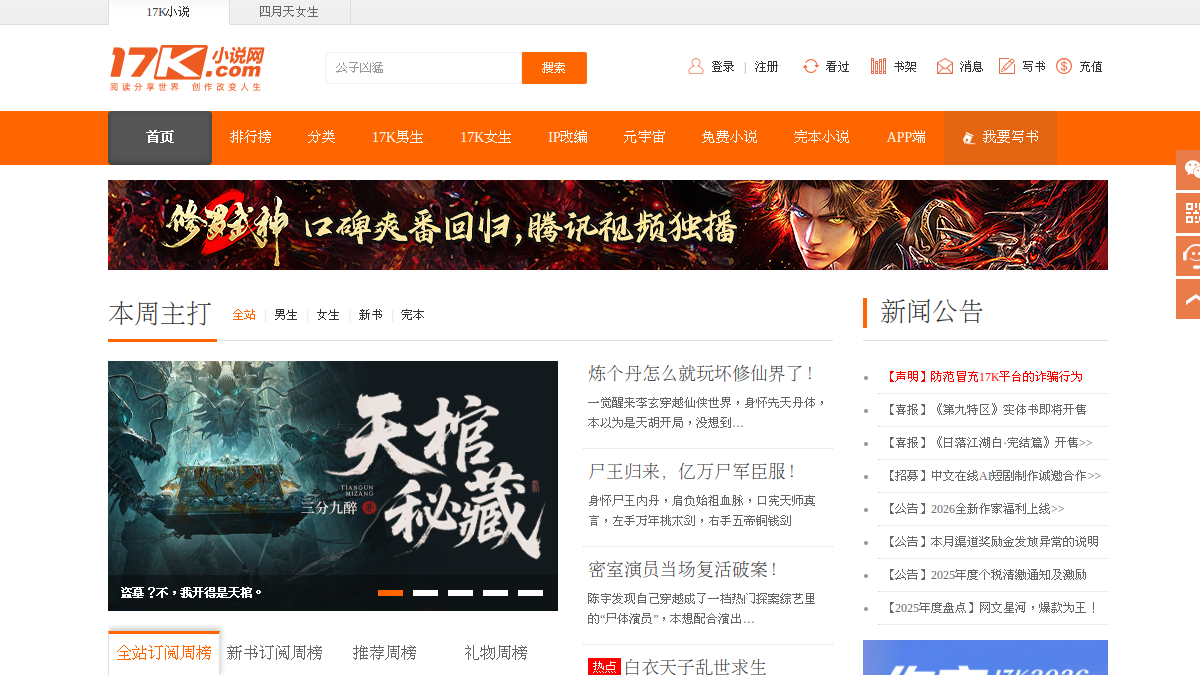
Task: Click the 登录 link
Action: click(x=723, y=67)
